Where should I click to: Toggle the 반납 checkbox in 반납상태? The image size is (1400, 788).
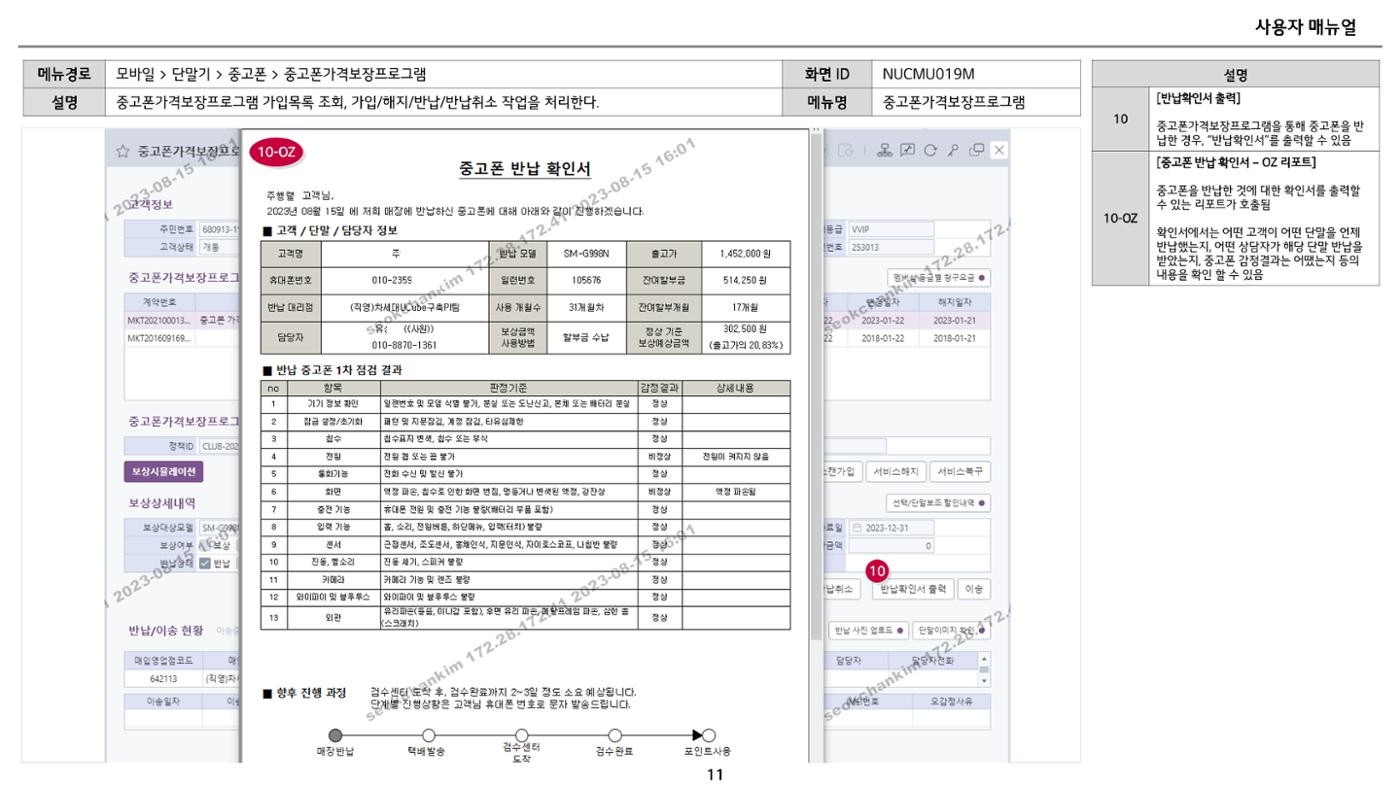coord(206,563)
